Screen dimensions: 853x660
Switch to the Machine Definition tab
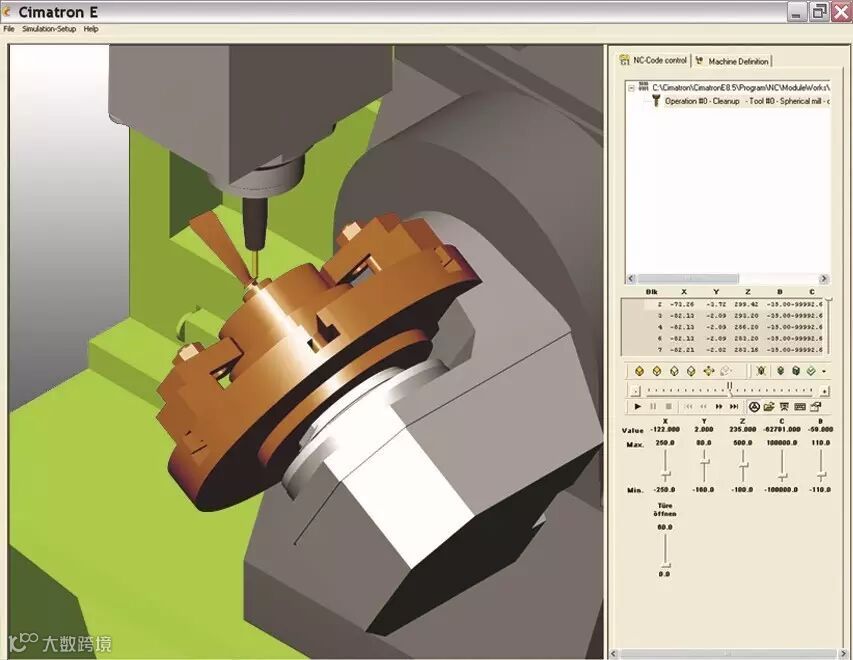732,61
